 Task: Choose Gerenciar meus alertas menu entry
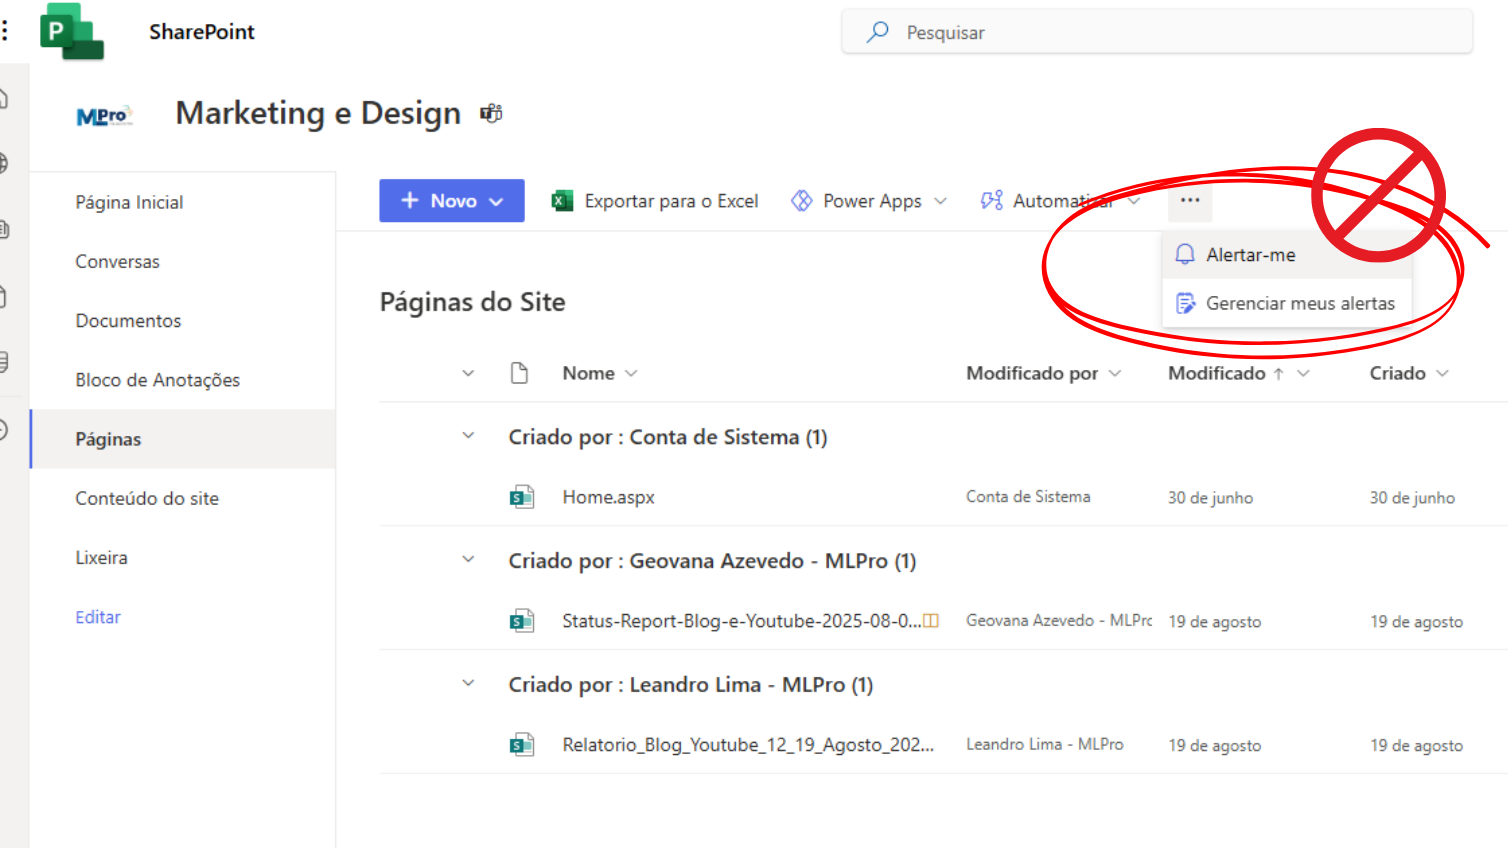click(1299, 303)
